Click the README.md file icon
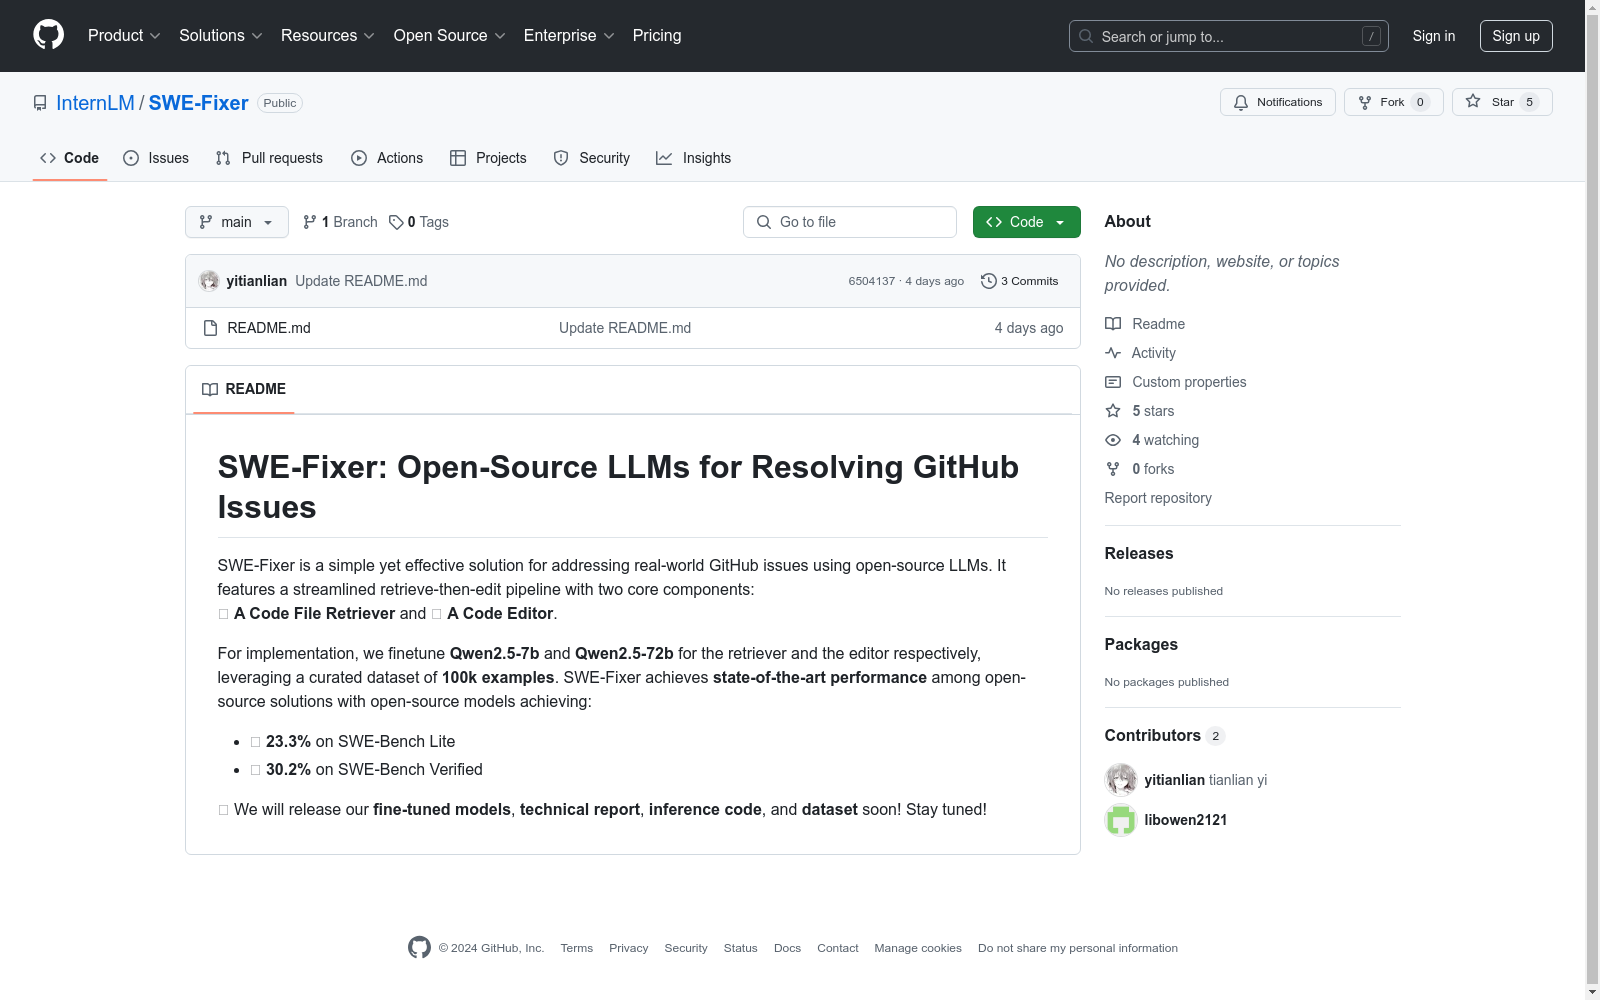 pyautogui.click(x=210, y=328)
